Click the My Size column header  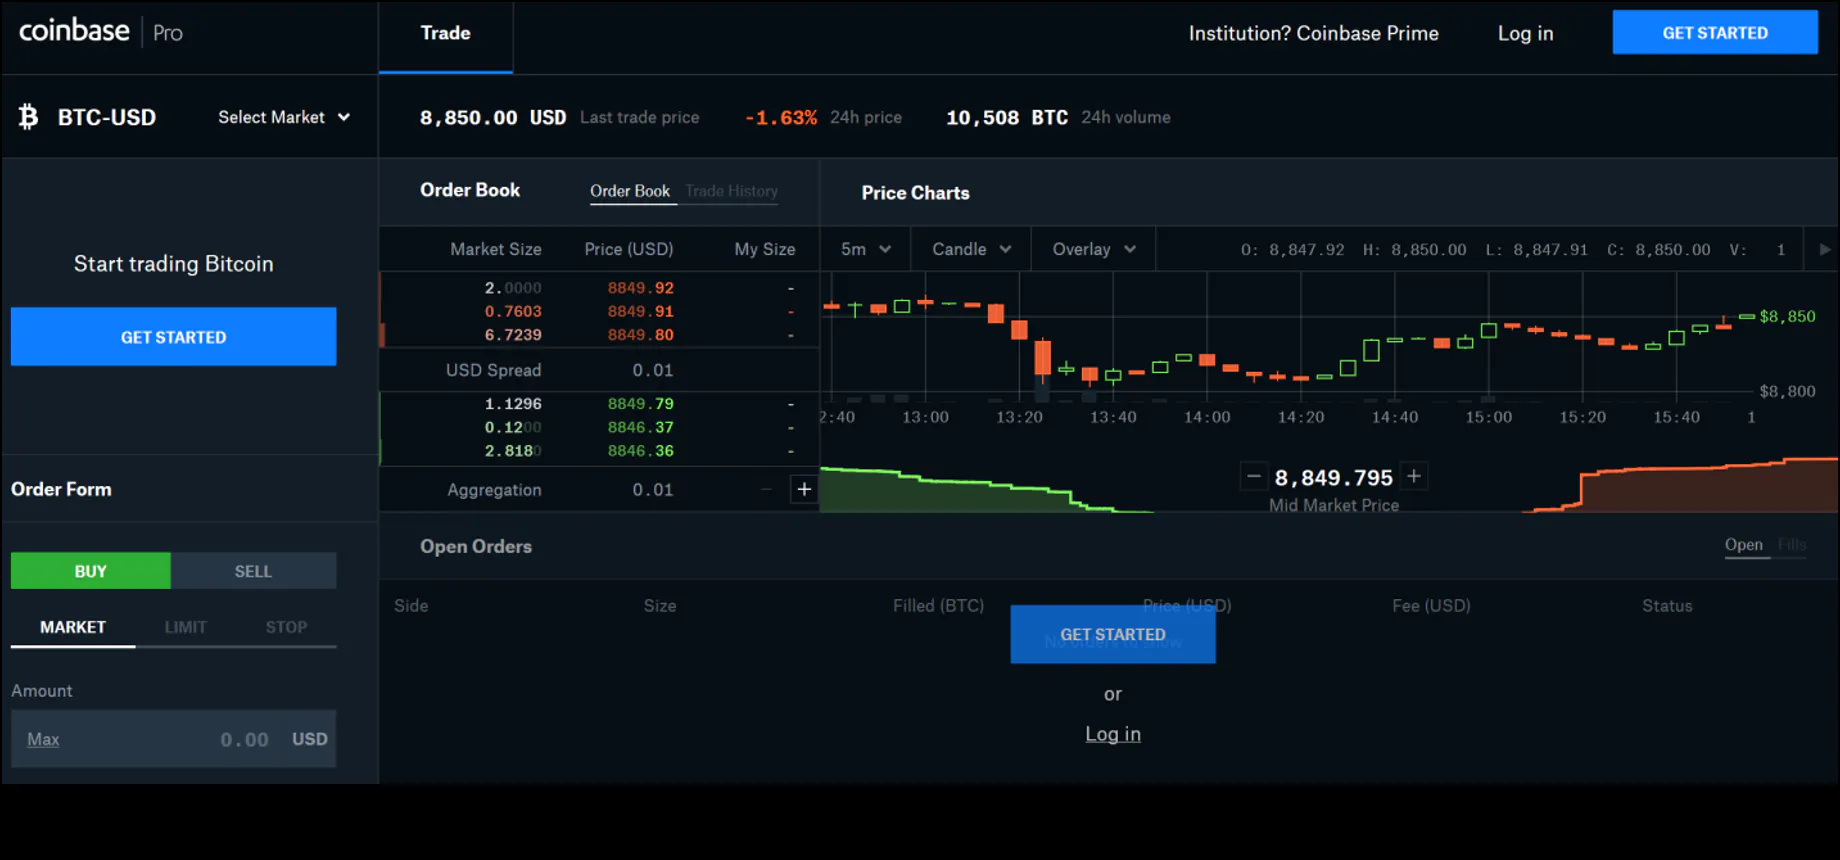tap(764, 249)
